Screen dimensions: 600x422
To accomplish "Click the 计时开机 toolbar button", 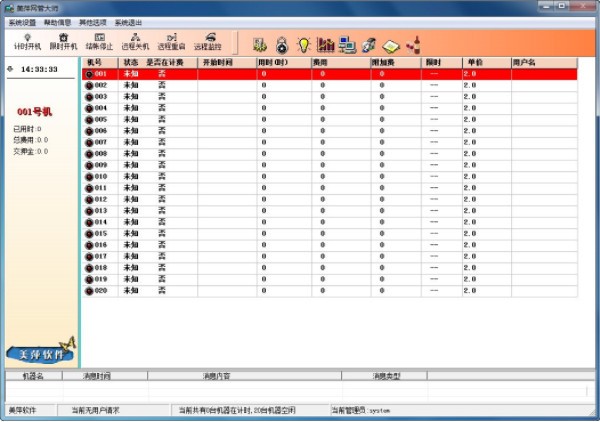I will click(27, 42).
